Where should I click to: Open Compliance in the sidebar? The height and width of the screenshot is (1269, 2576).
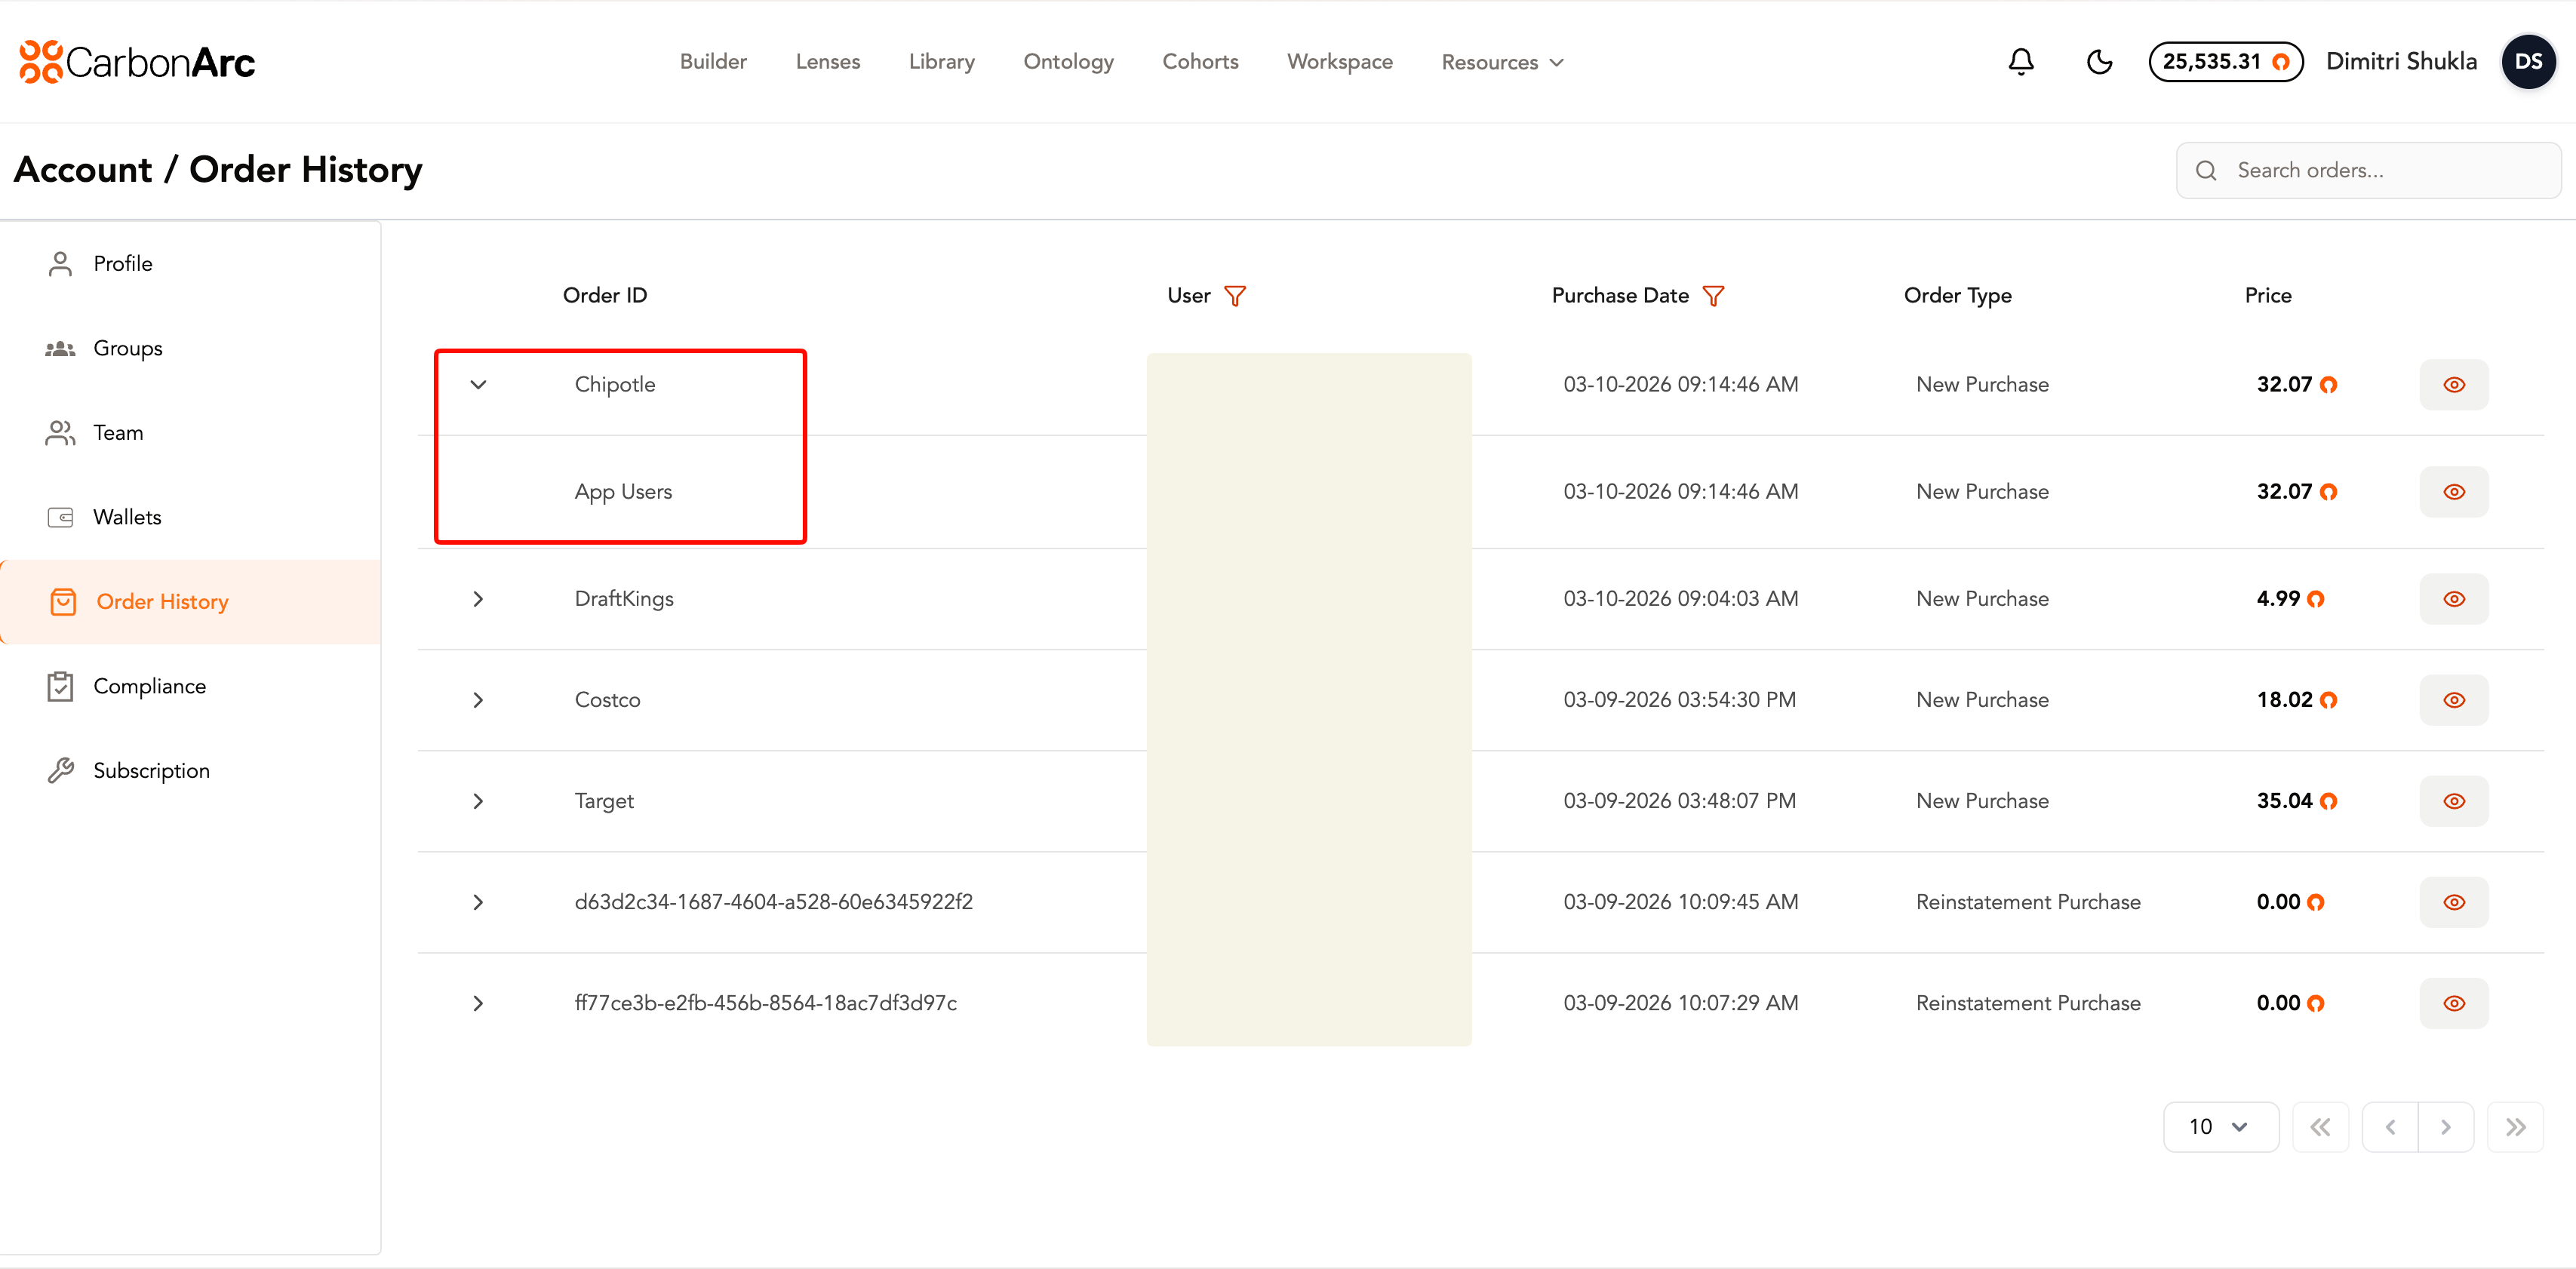point(149,686)
